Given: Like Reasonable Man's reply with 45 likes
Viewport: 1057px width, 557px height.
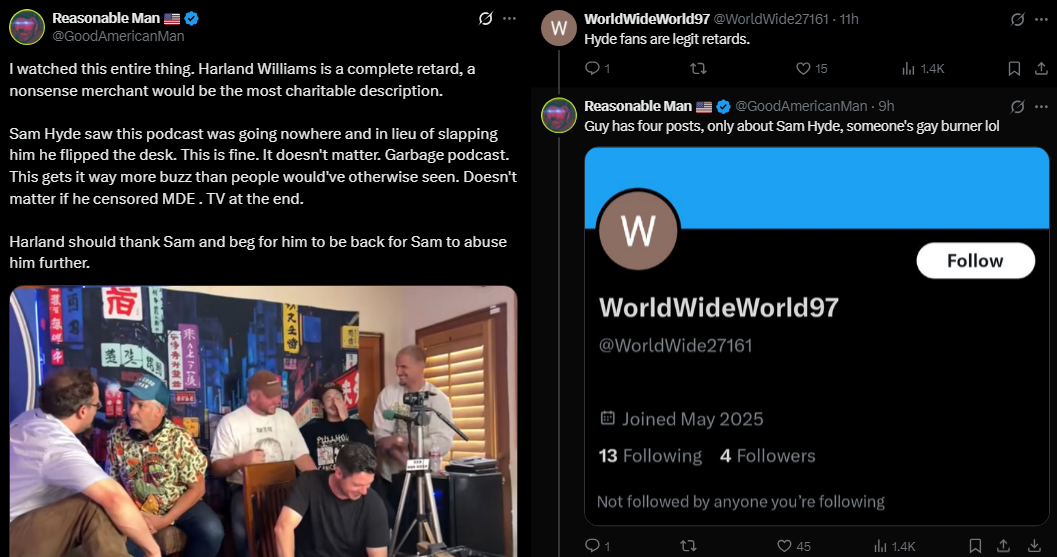Looking at the screenshot, I should [x=793, y=546].
